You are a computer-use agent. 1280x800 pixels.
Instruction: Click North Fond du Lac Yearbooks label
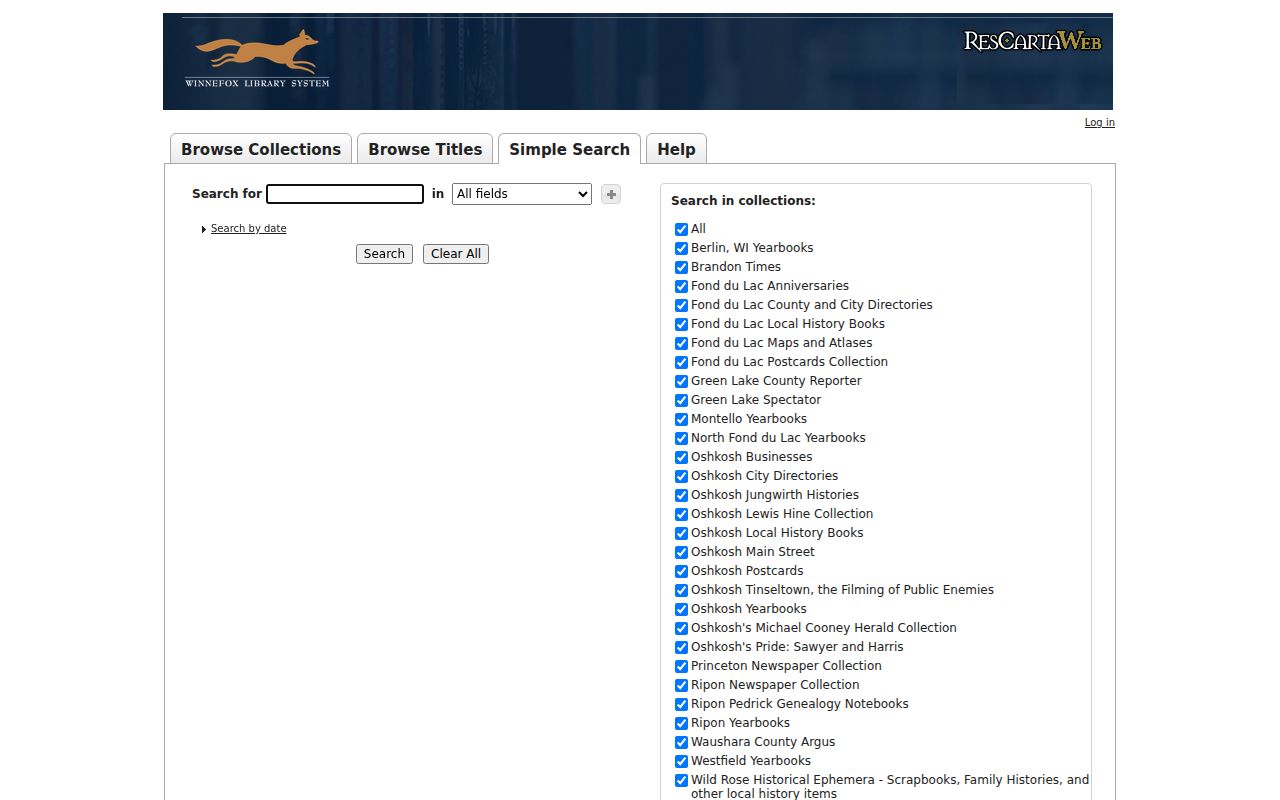(x=778, y=438)
